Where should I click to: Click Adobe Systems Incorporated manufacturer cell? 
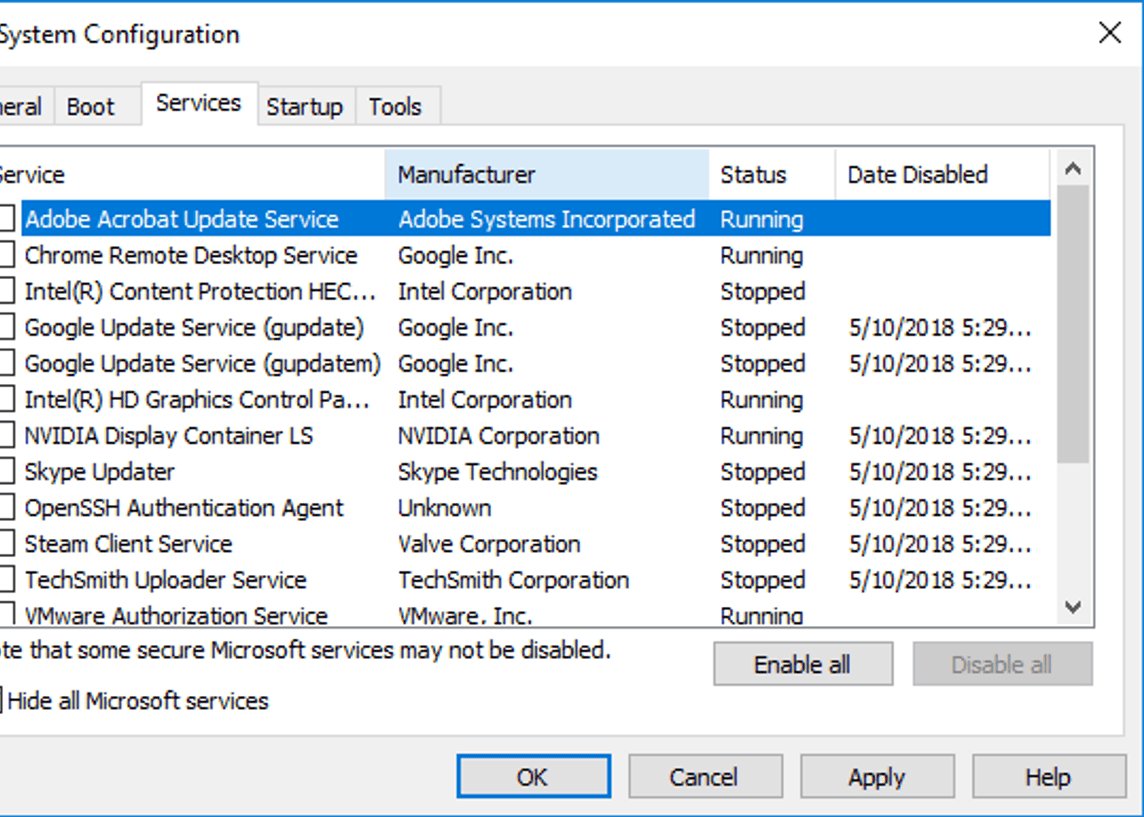tap(546, 219)
